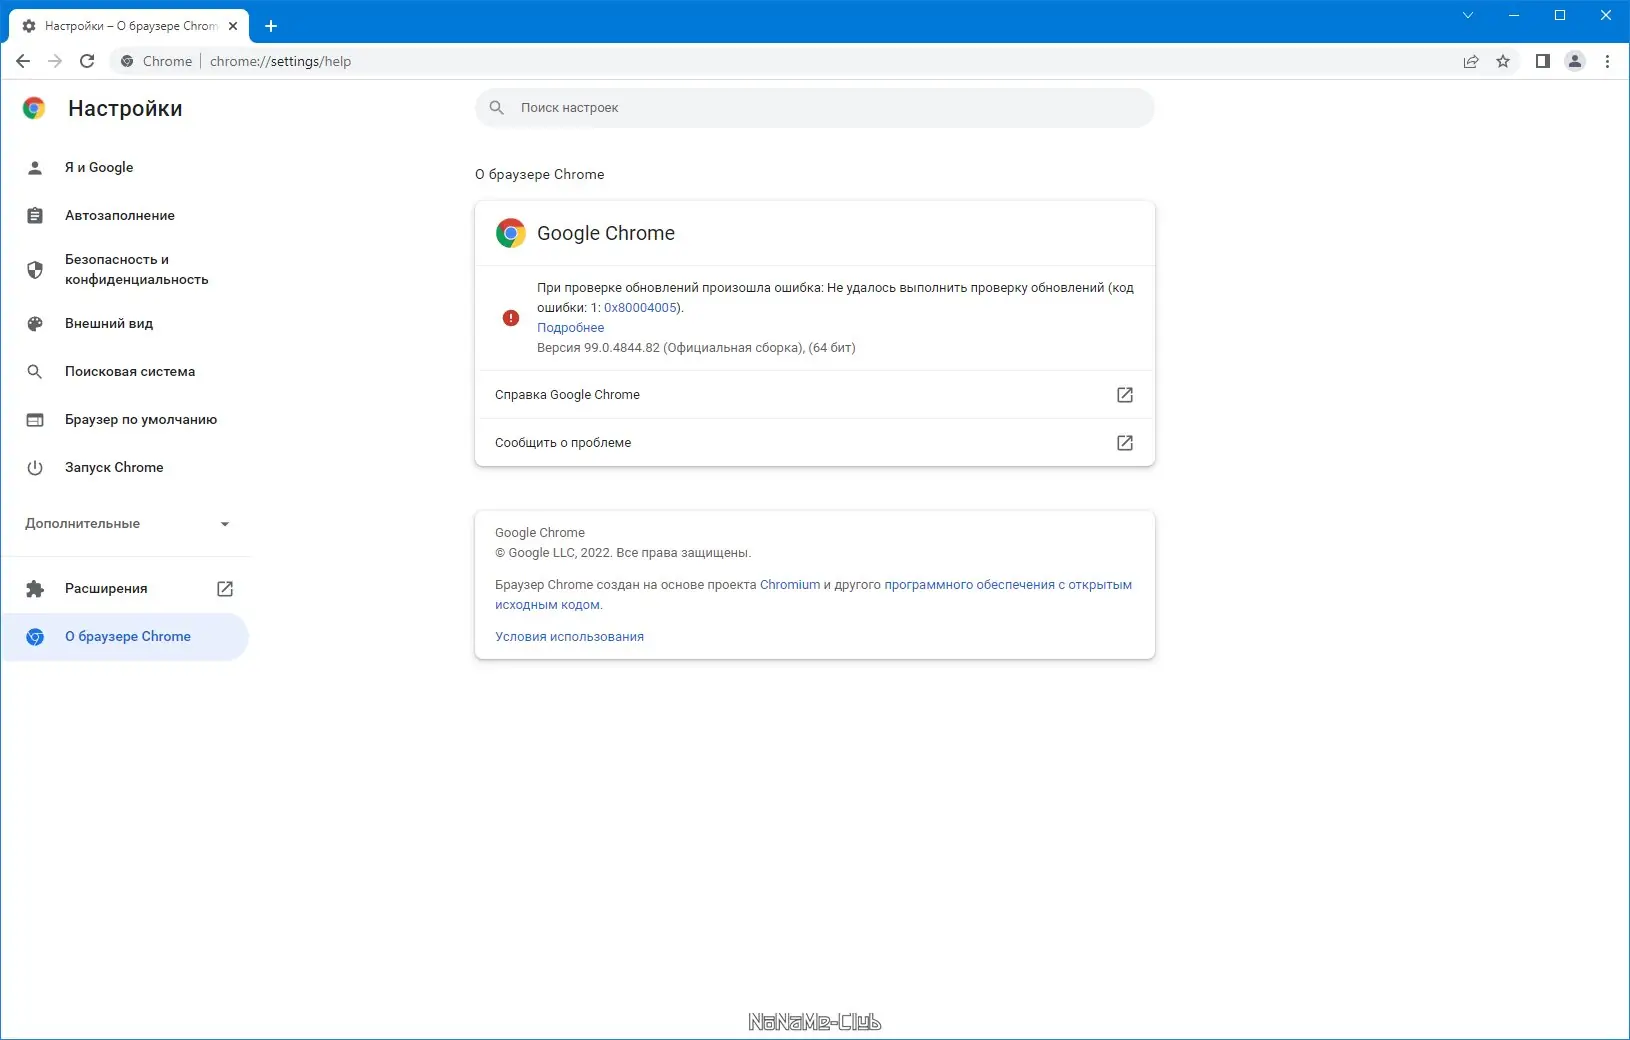Open Условия использования link
This screenshot has height=1040, width=1630.
click(569, 637)
